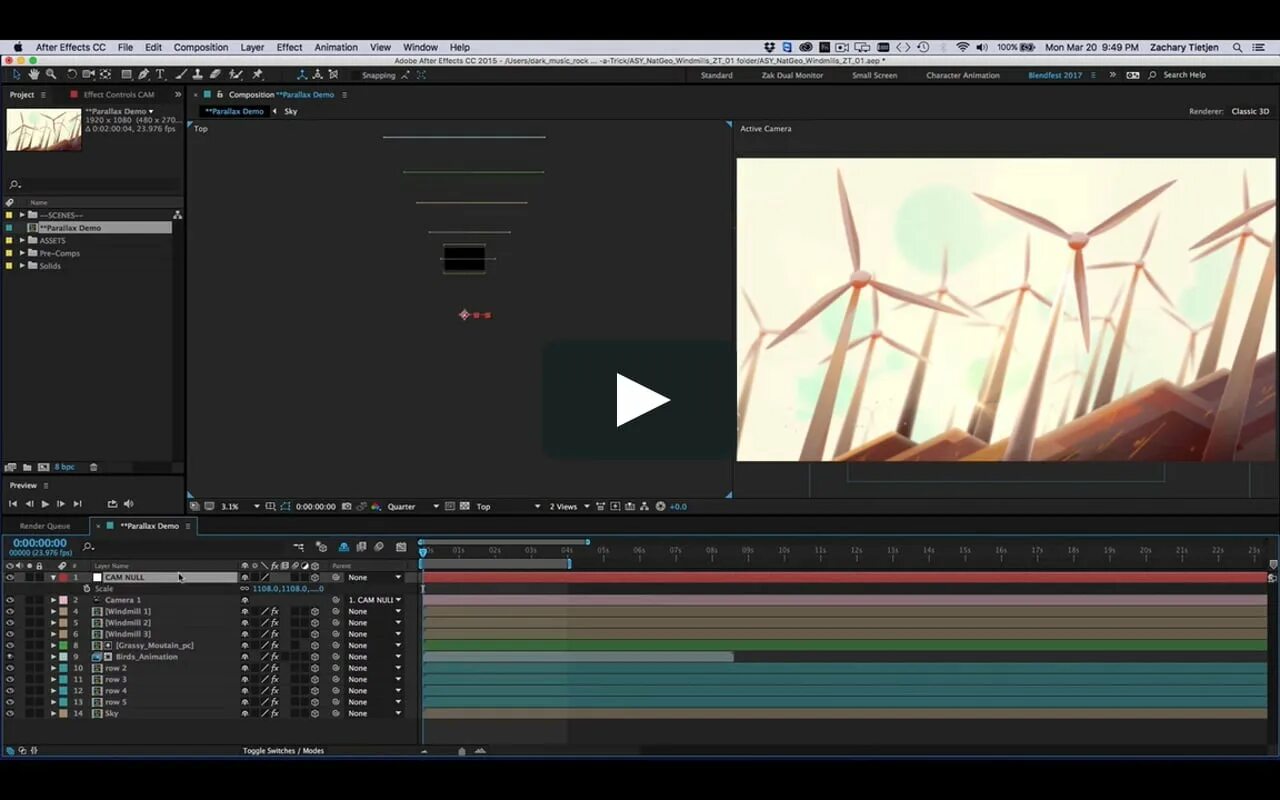Image resolution: width=1280 pixels, height=800 pixels.
Task: Expand the Birds_Animation layer
Action: pos(53,657)
